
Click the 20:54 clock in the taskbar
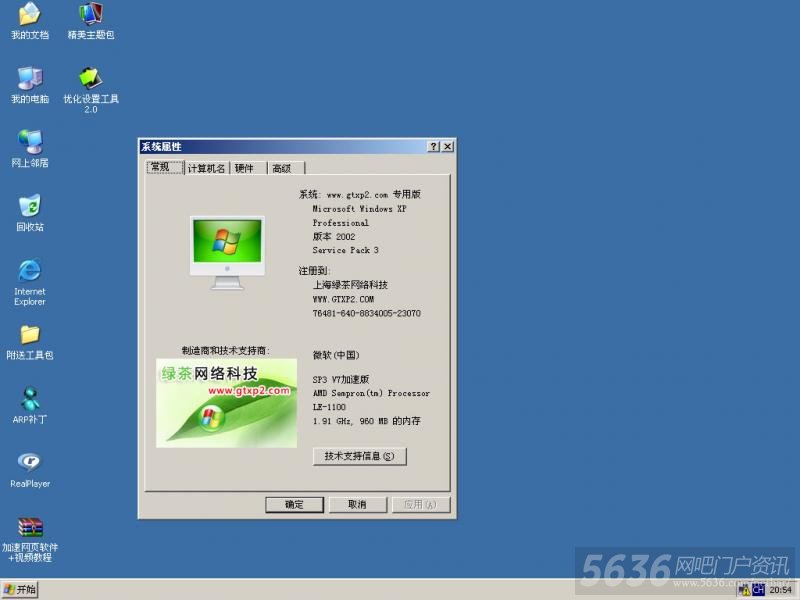coord(781,590)
